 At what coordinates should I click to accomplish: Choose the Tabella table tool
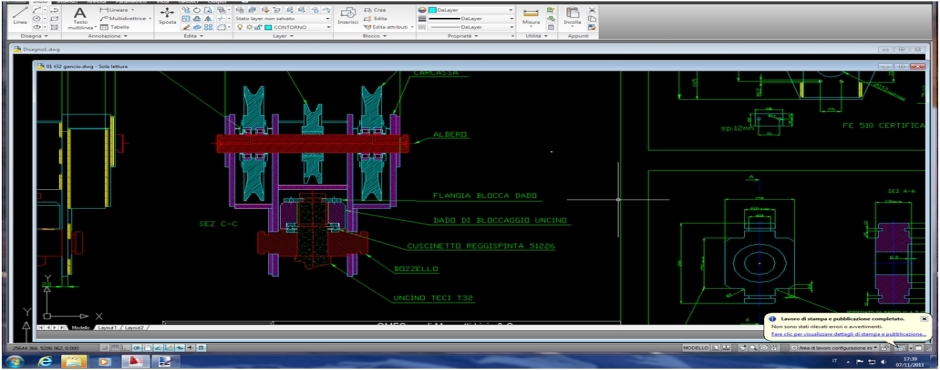point(115,27)
